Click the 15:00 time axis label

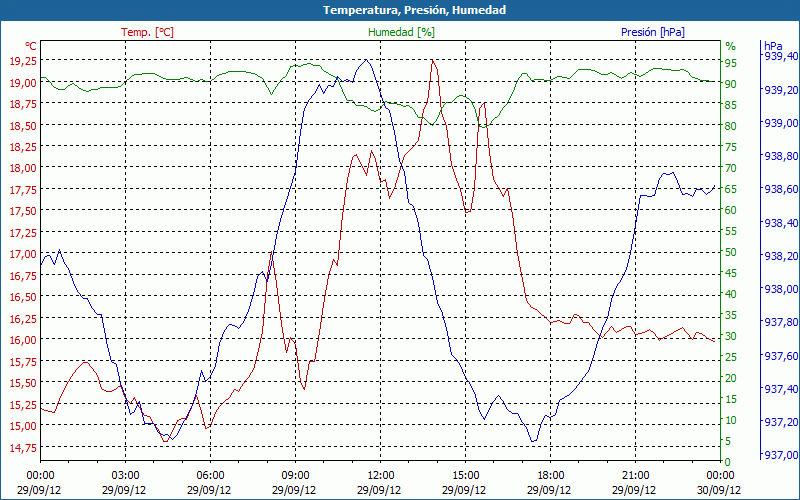pyautogui.click(x=465, y=475)
